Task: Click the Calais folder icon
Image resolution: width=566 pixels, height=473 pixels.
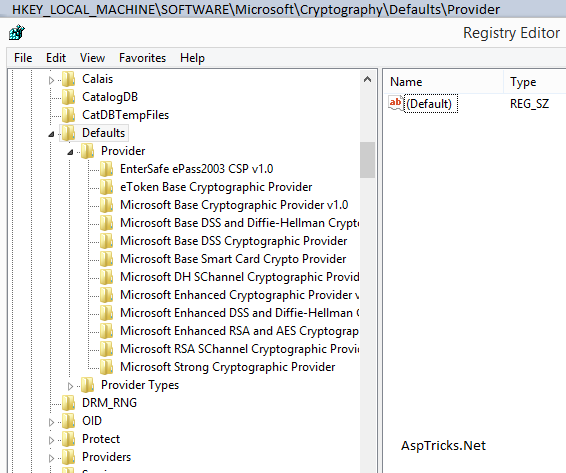Action: click(68, 79)
